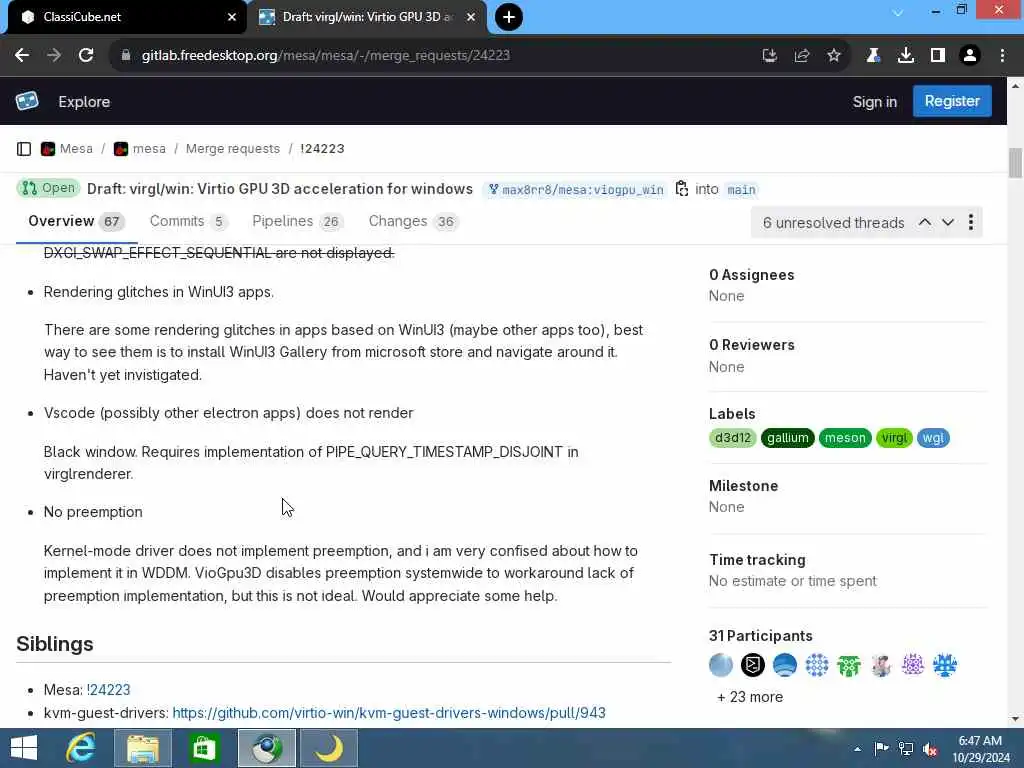Image resolution: width=1024 pixels, height=768 pixels.
Task: Click the Sign in link
Action: [874, 102]
